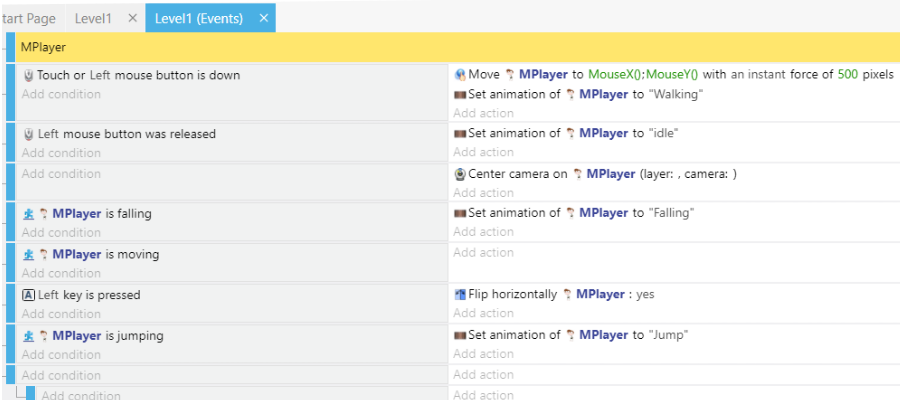This screenshot has width=900, height=400.
Task: Click the platformer icon in MPlayer is falling
Action: [28, 214]
